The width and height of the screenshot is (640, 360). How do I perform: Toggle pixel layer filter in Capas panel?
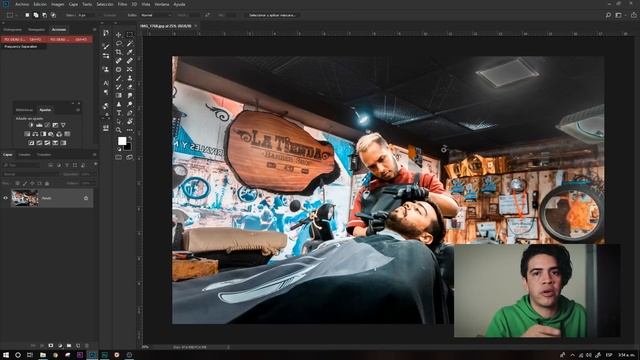[x=51, y=165]
